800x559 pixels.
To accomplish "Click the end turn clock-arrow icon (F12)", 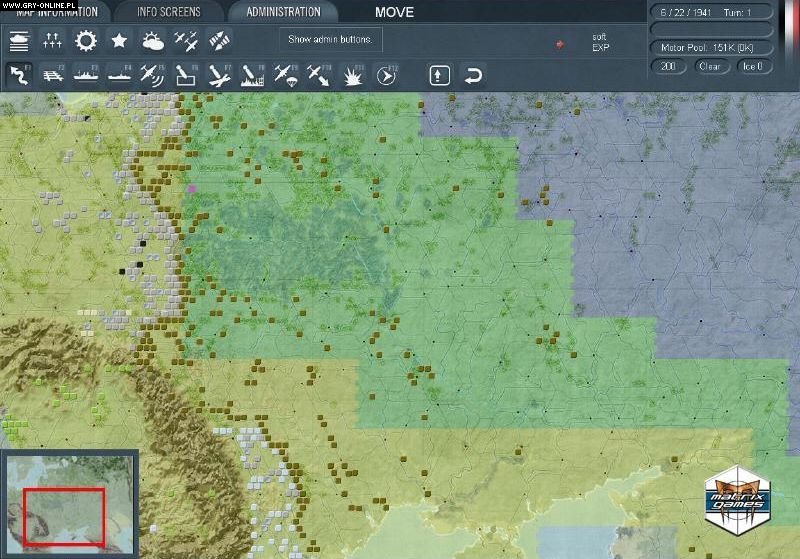I will [386, 75].
